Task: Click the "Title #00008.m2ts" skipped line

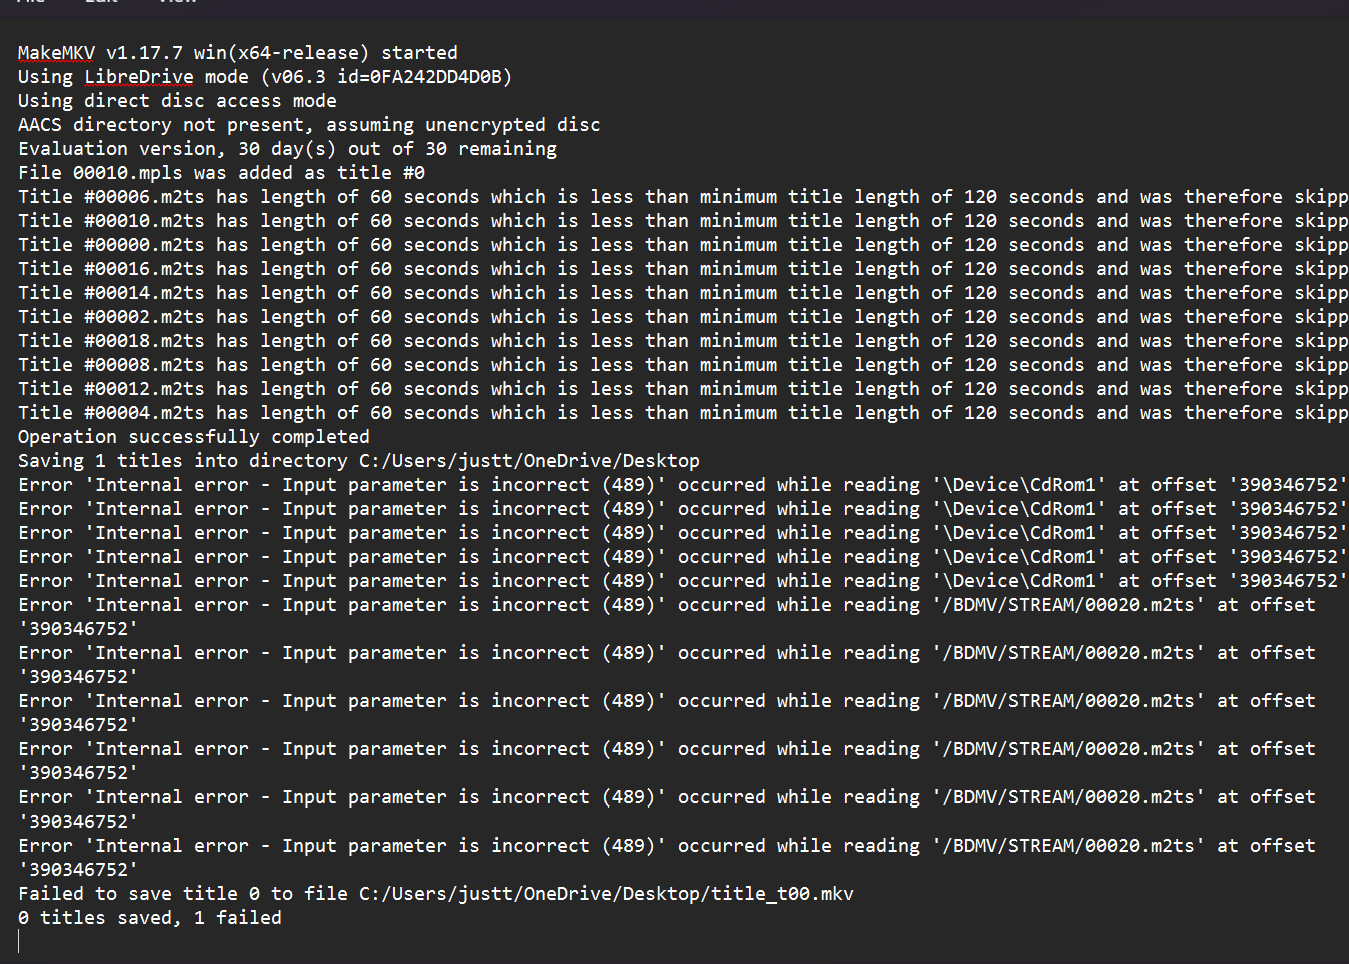Action: click(683, 365)
